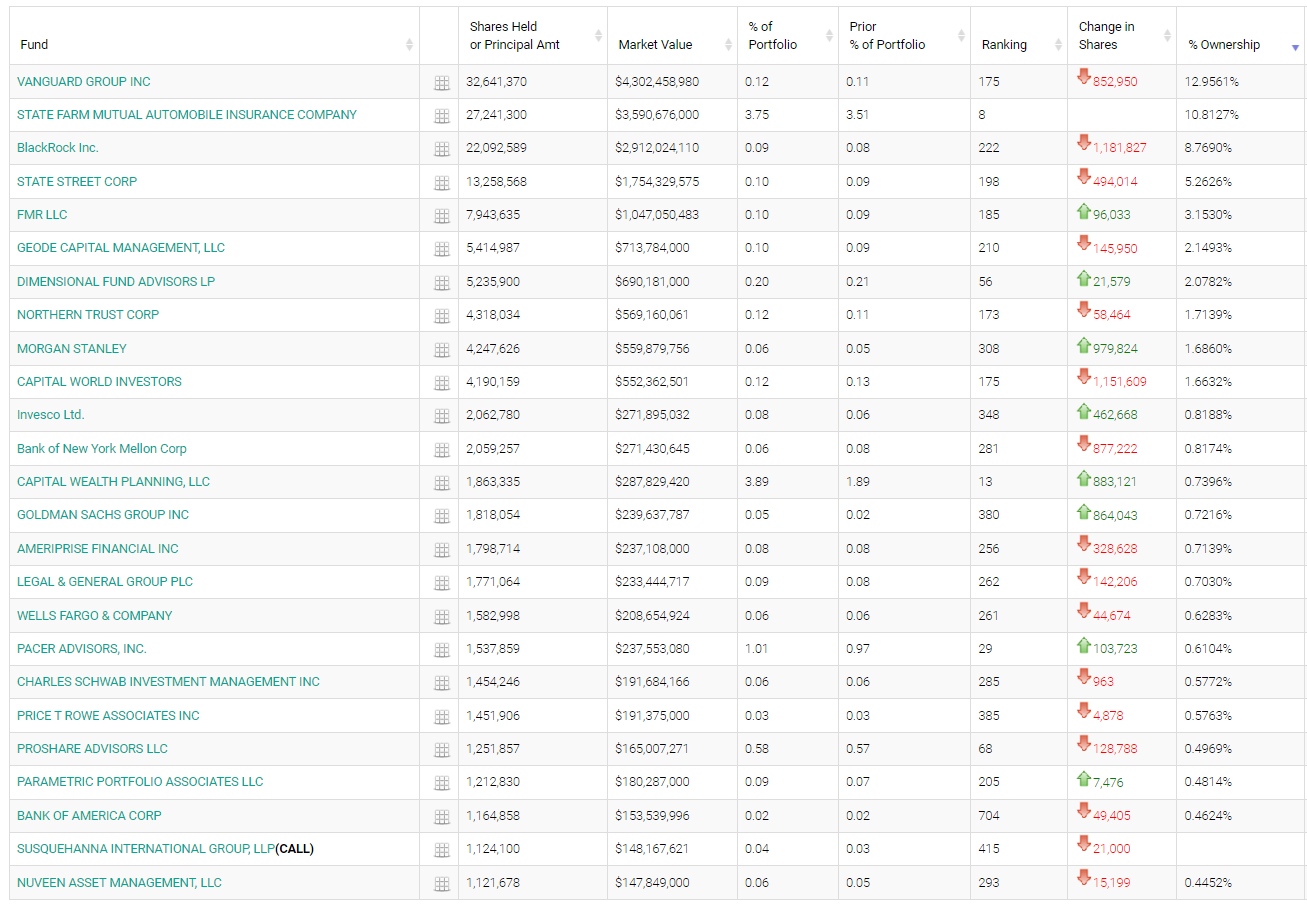Viewport: 1307px width, 904px height.
Task: Open GOLDMAN SACHS GROUP INC link
Action: tap(103, 514)
